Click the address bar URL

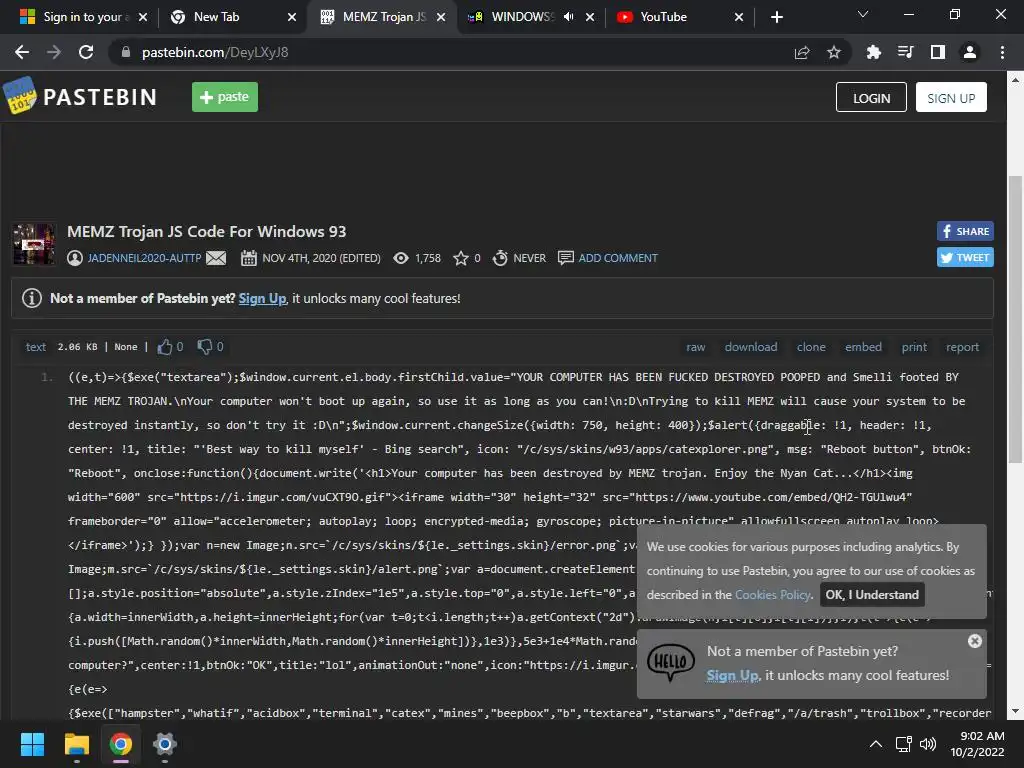[215, 52]
